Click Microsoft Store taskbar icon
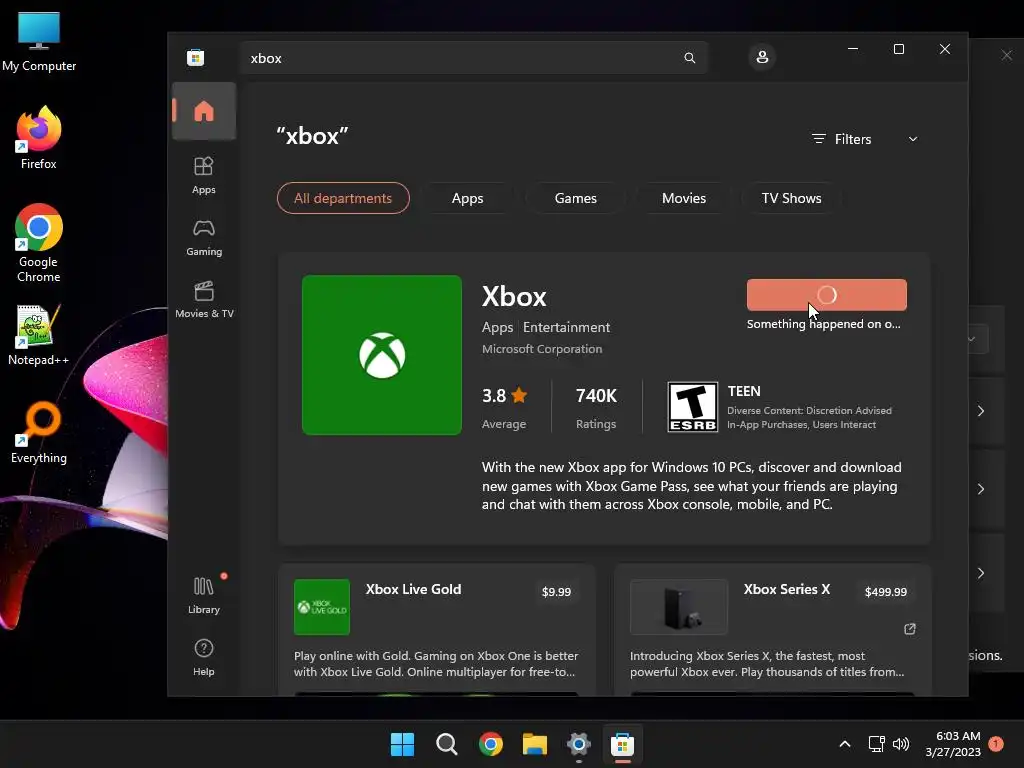This screenshot has height=768, width=1024. [622, 744]
